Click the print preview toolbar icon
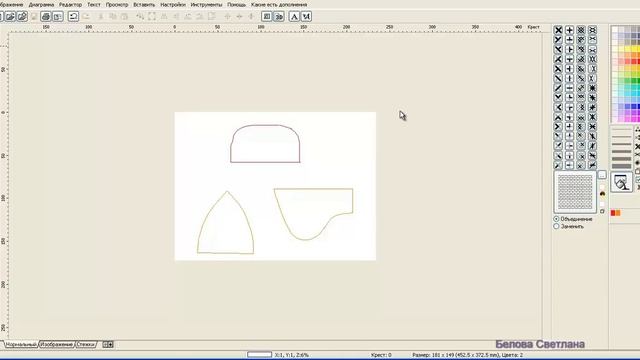Screen dimensions: 640x360 click(x=58, y=16)
